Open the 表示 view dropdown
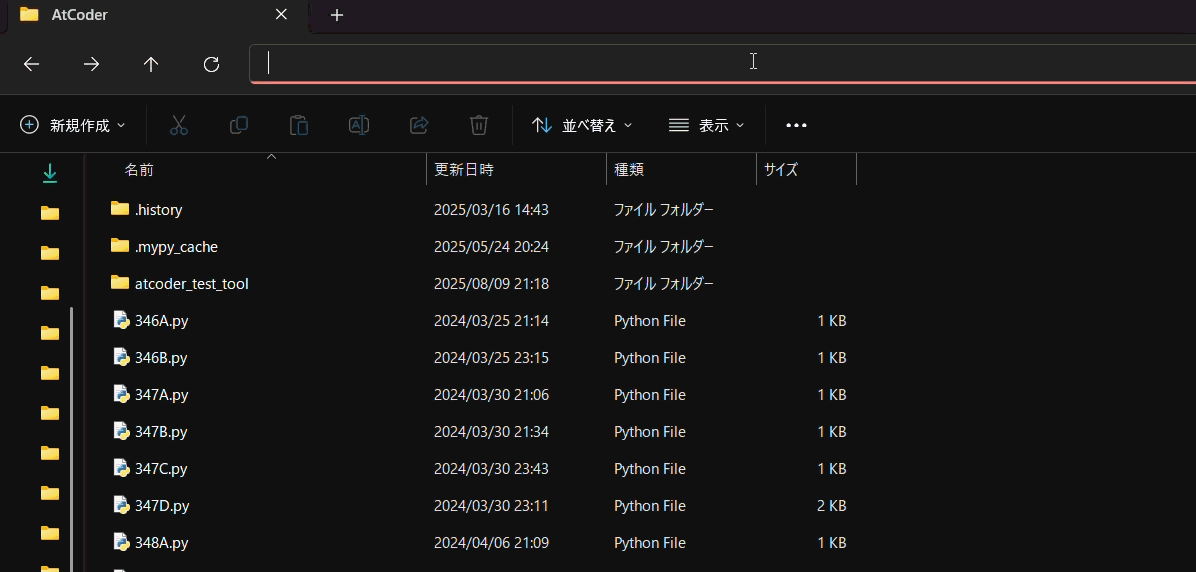The height and width of the screenshot is (572, 1196). pyautogui.click(x=706, y=125)
